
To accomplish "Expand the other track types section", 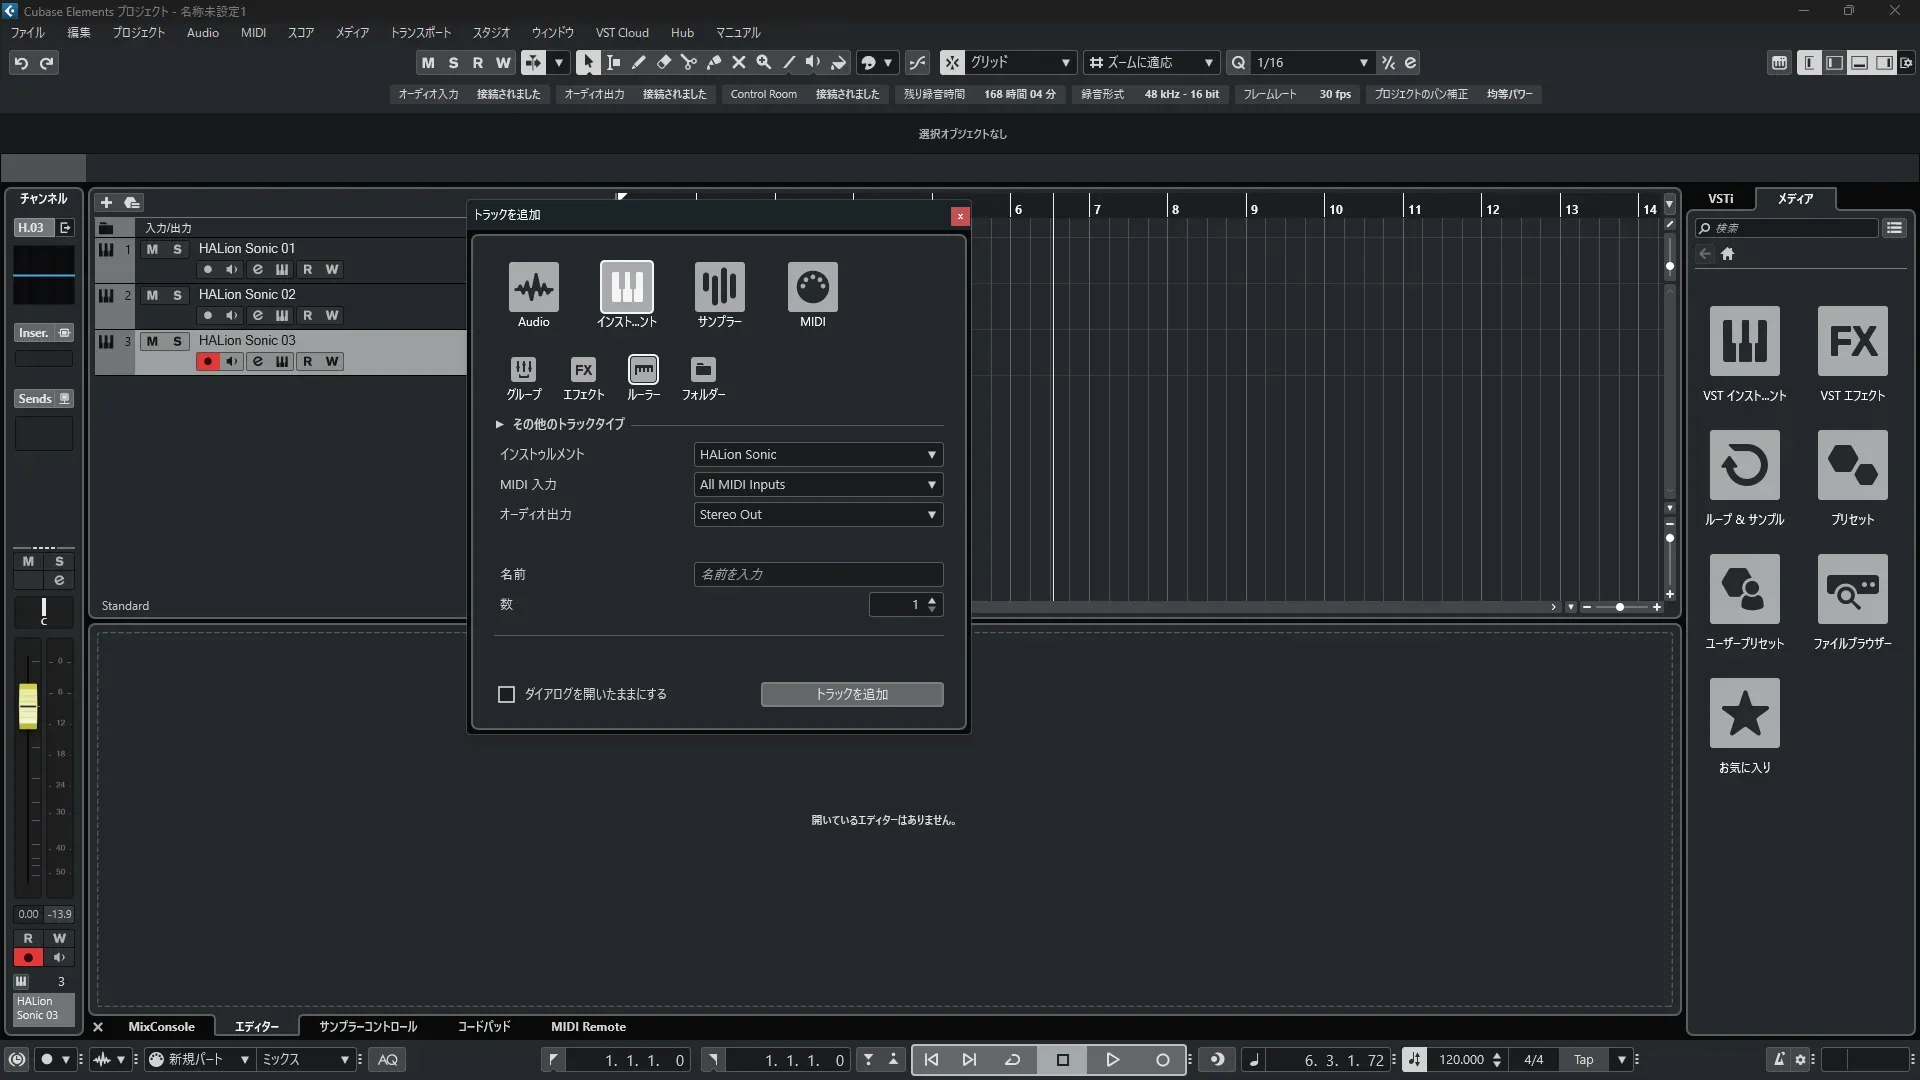I will (x=499, y=424).
